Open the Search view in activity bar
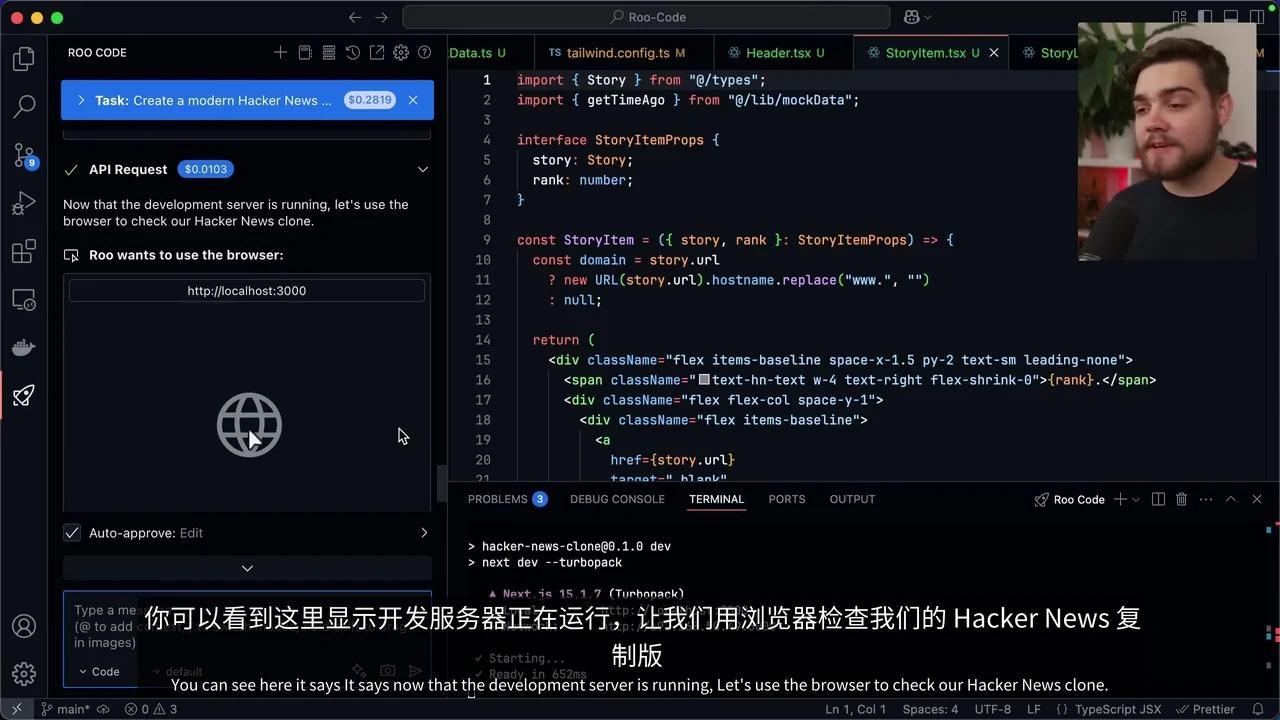This screenshot has height=720, width=1280. pyautogui.click(x=24, y=106)
